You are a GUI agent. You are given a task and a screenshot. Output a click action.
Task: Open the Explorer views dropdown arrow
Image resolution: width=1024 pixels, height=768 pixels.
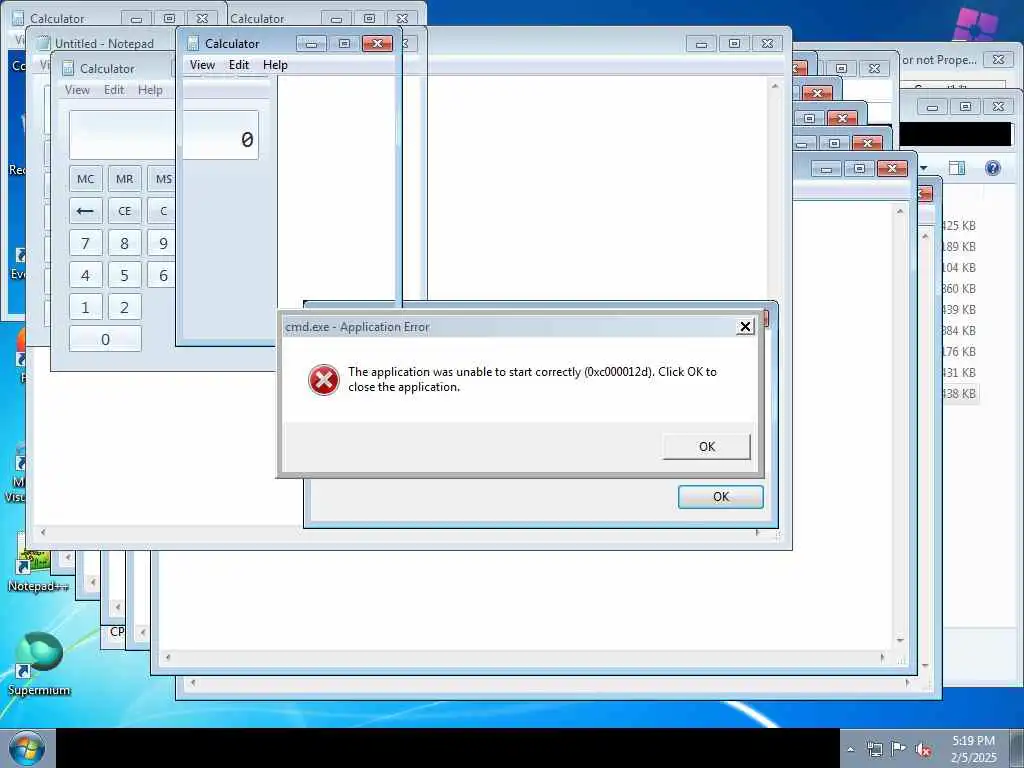(924, 168)
